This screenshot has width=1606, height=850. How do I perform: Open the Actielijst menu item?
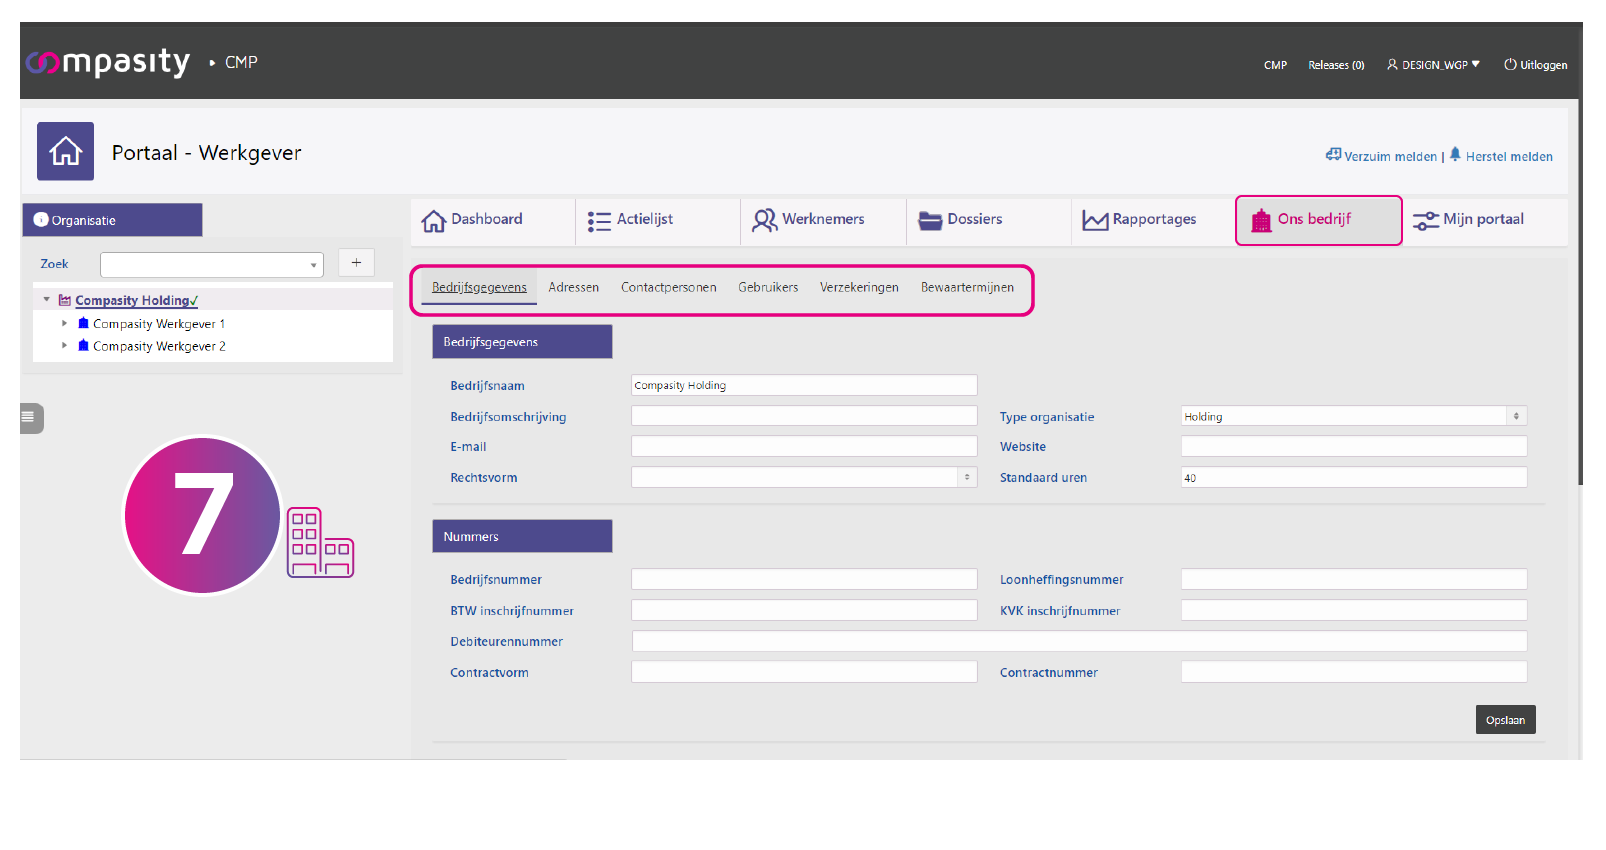pyautogui.click(x=658, y=221)
